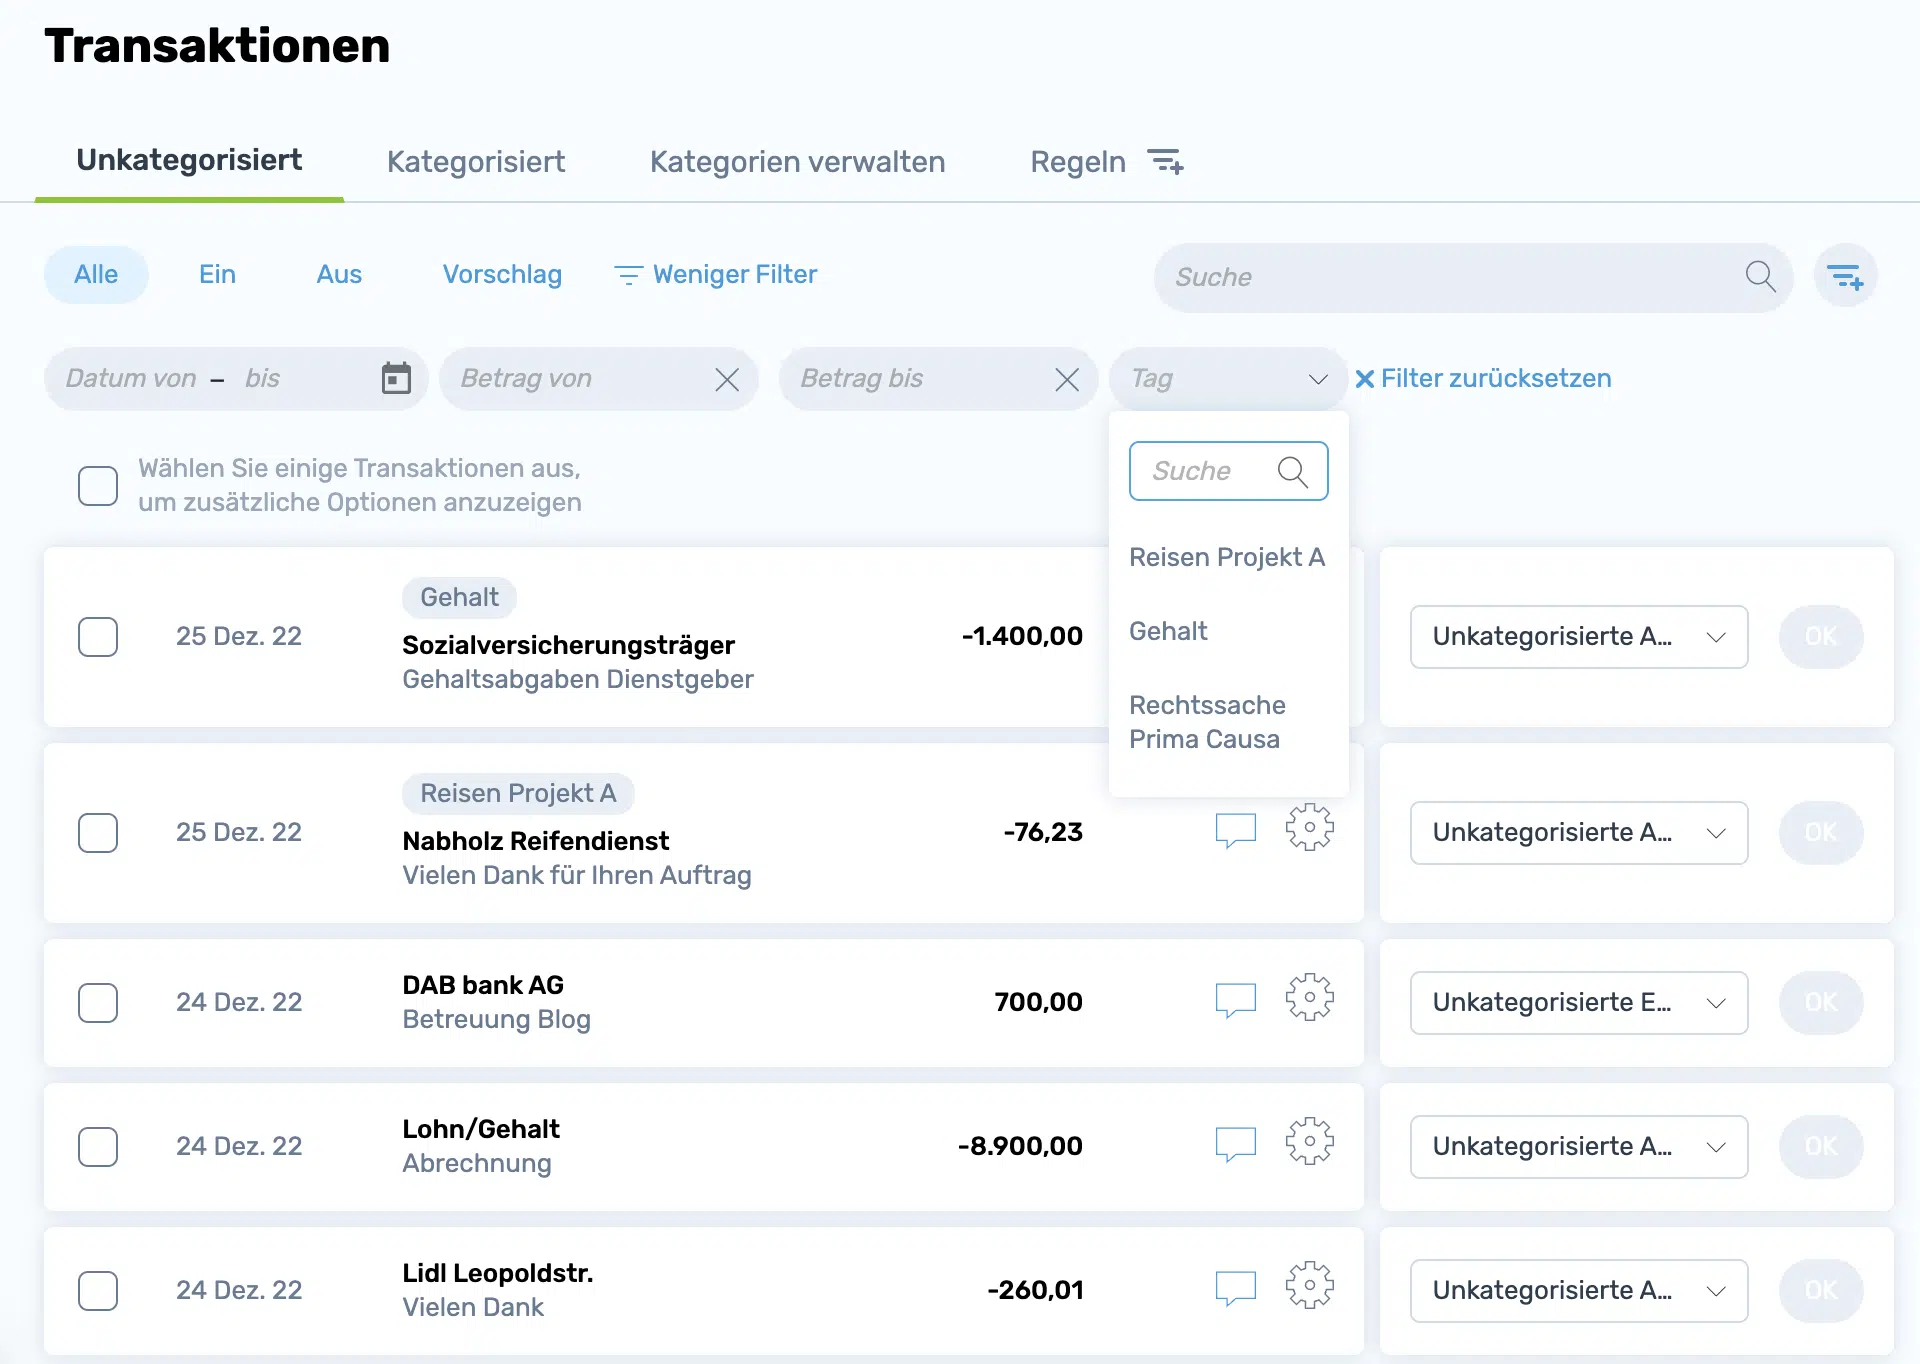Click the round add-filter-rule button beside search
Image resolution: width=1920 pixels, height=1364 pixels.
pos(1845,277)
